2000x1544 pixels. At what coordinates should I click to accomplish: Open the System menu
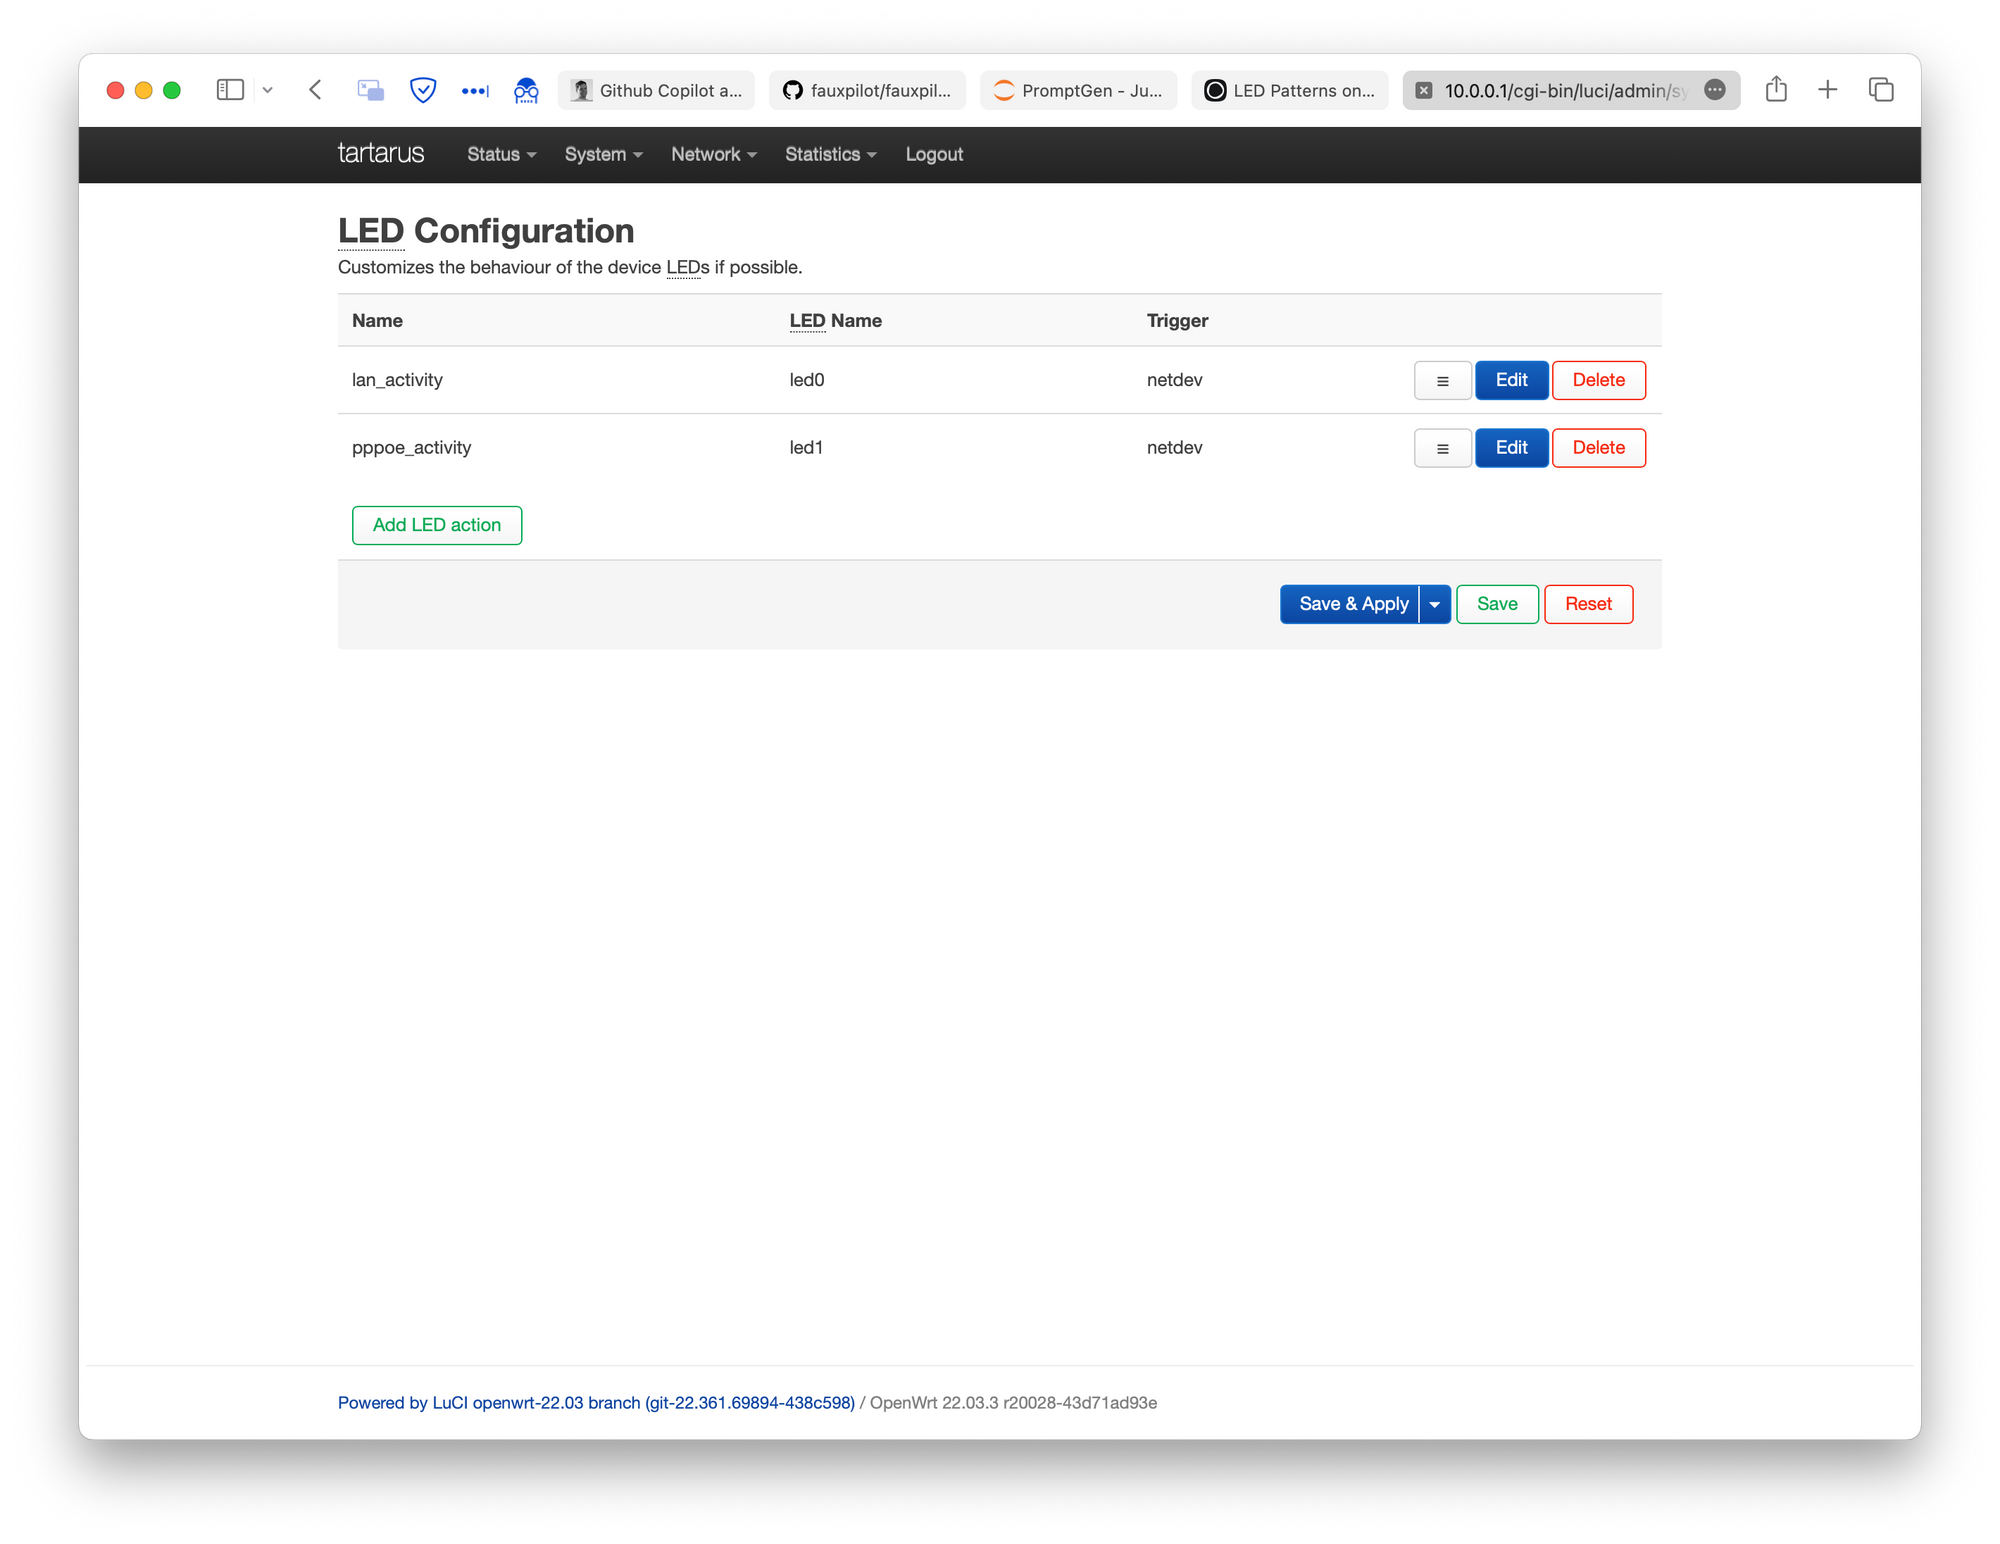(x=604, y=154)
